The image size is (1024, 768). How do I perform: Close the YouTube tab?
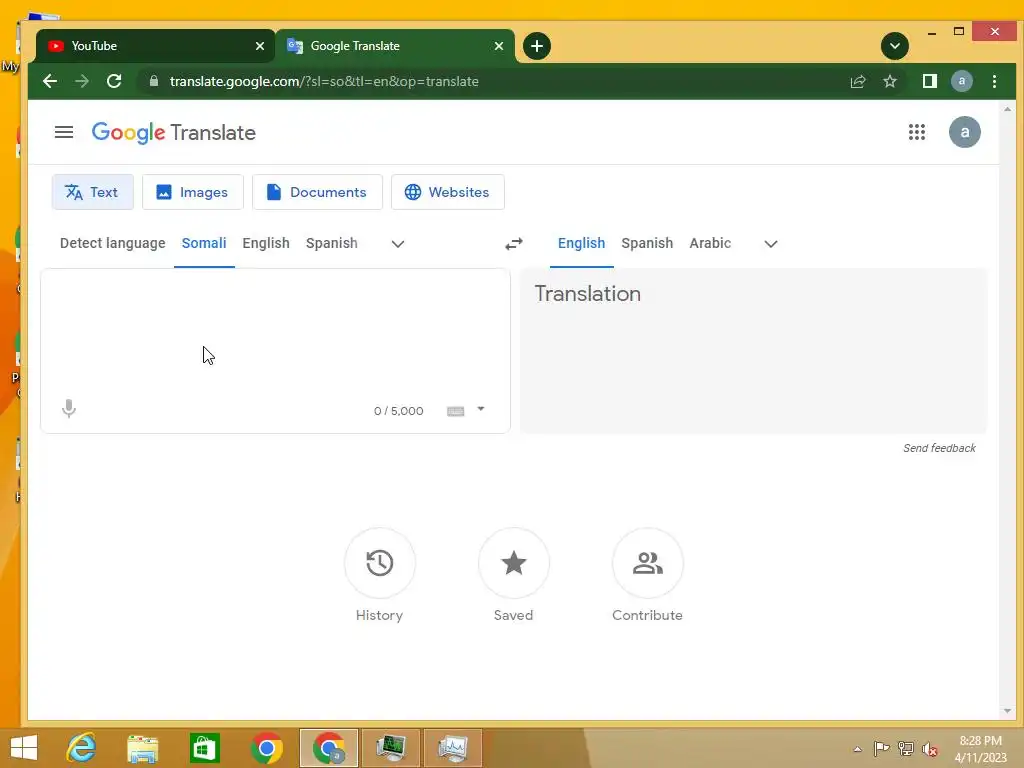pos(260,46)
